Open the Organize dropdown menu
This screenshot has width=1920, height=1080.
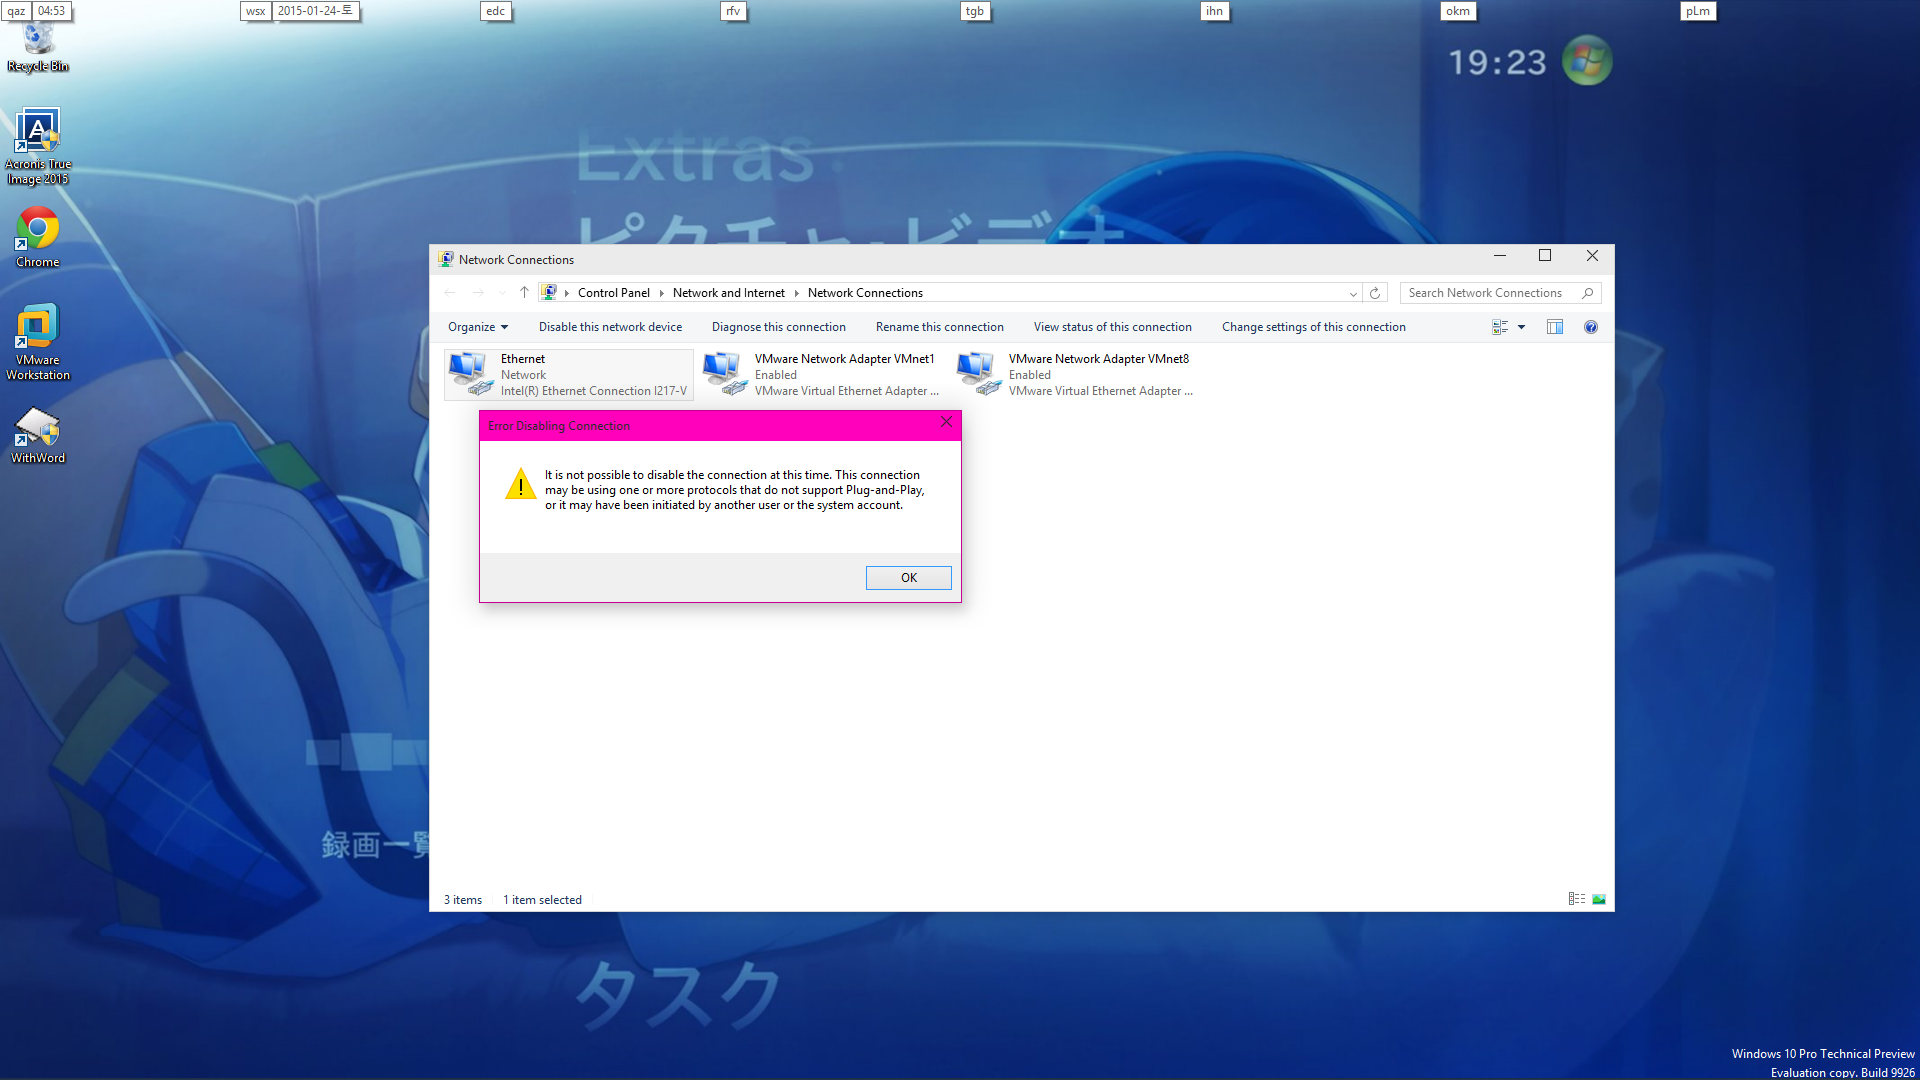click(478, 327)
